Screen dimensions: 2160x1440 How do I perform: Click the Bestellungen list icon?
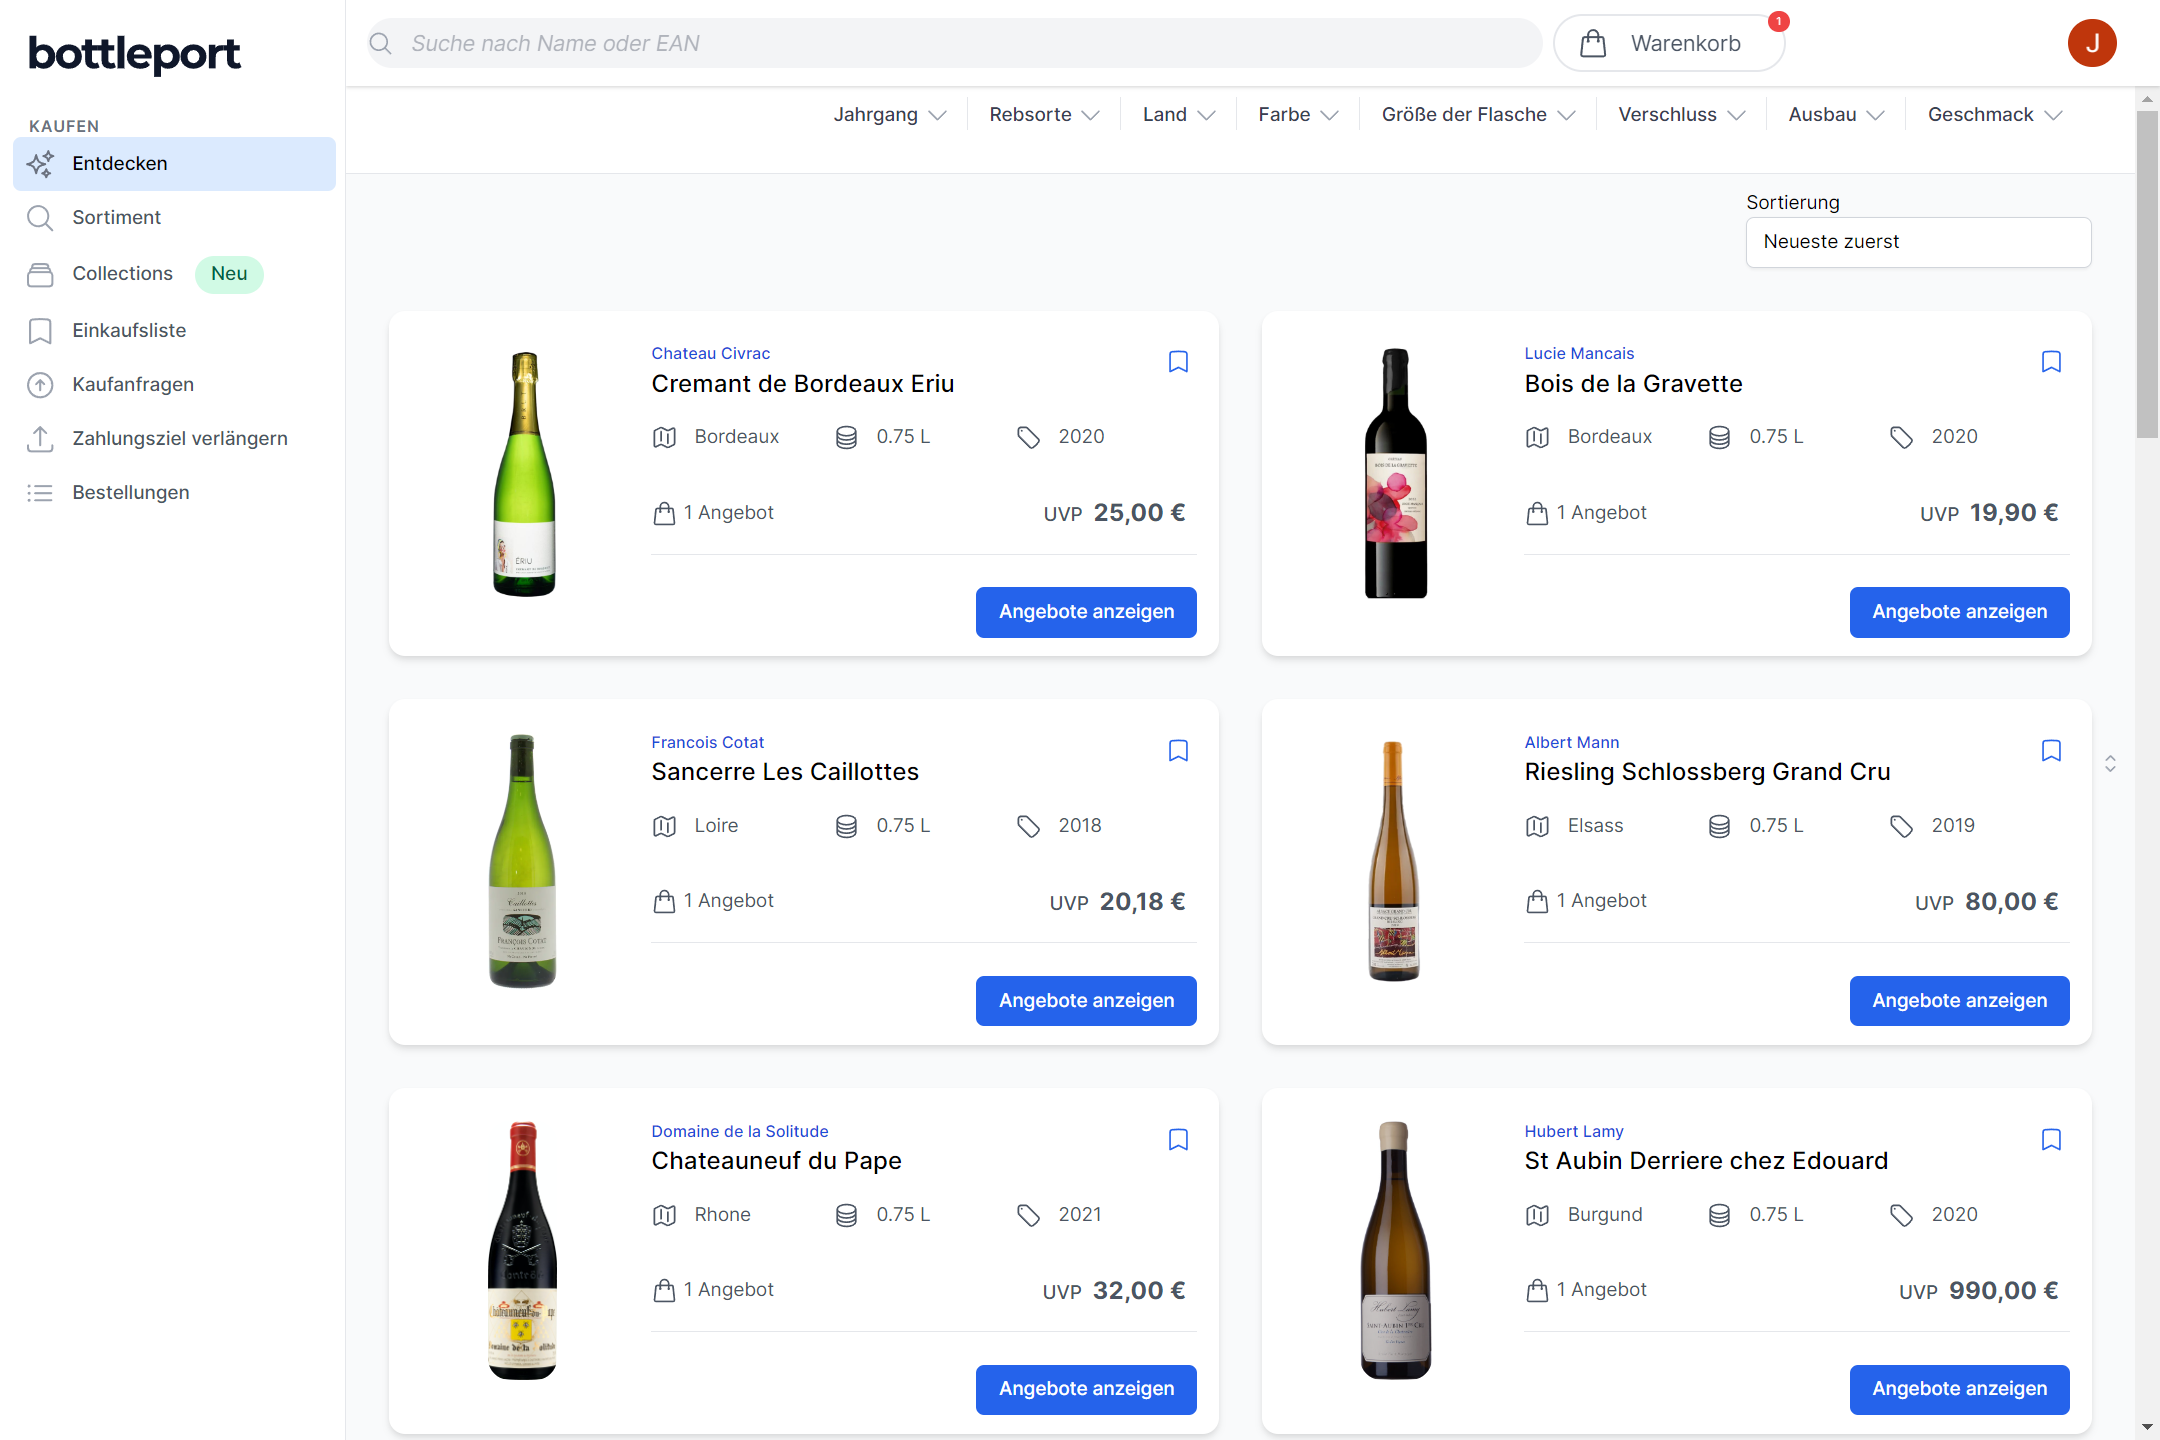[x=40, y=493]
